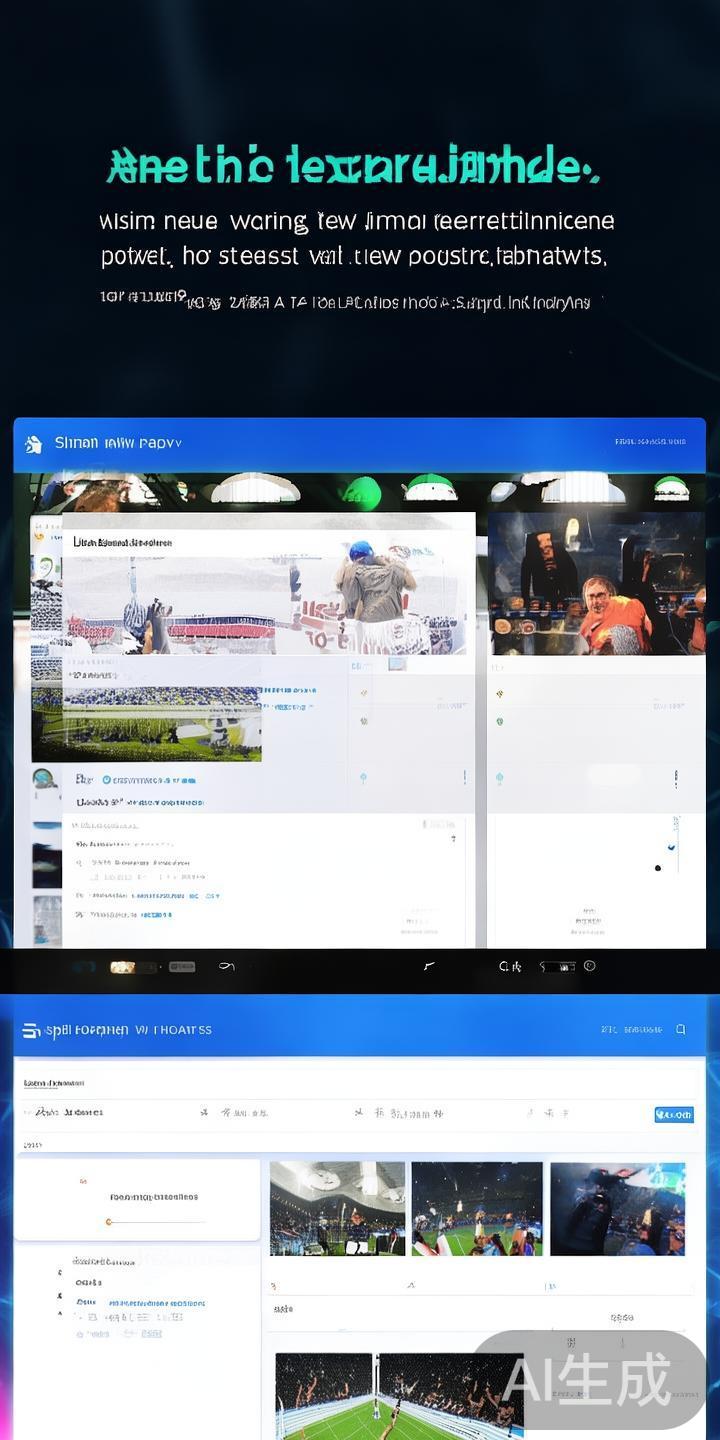Click the yellow icon in the dark taskbar
The height and width of the screenshot is (1440, 720).
[x=122, y=967]
